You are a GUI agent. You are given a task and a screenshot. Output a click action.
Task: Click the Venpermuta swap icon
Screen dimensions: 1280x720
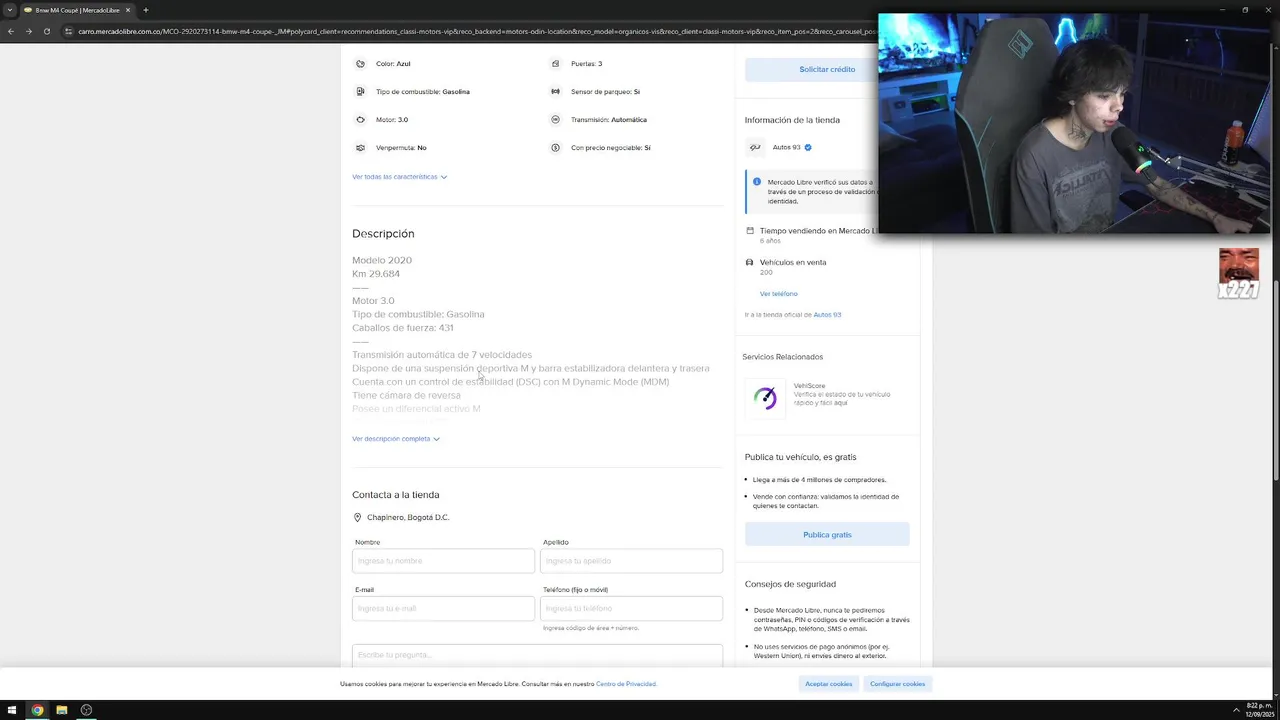point(360,148)
